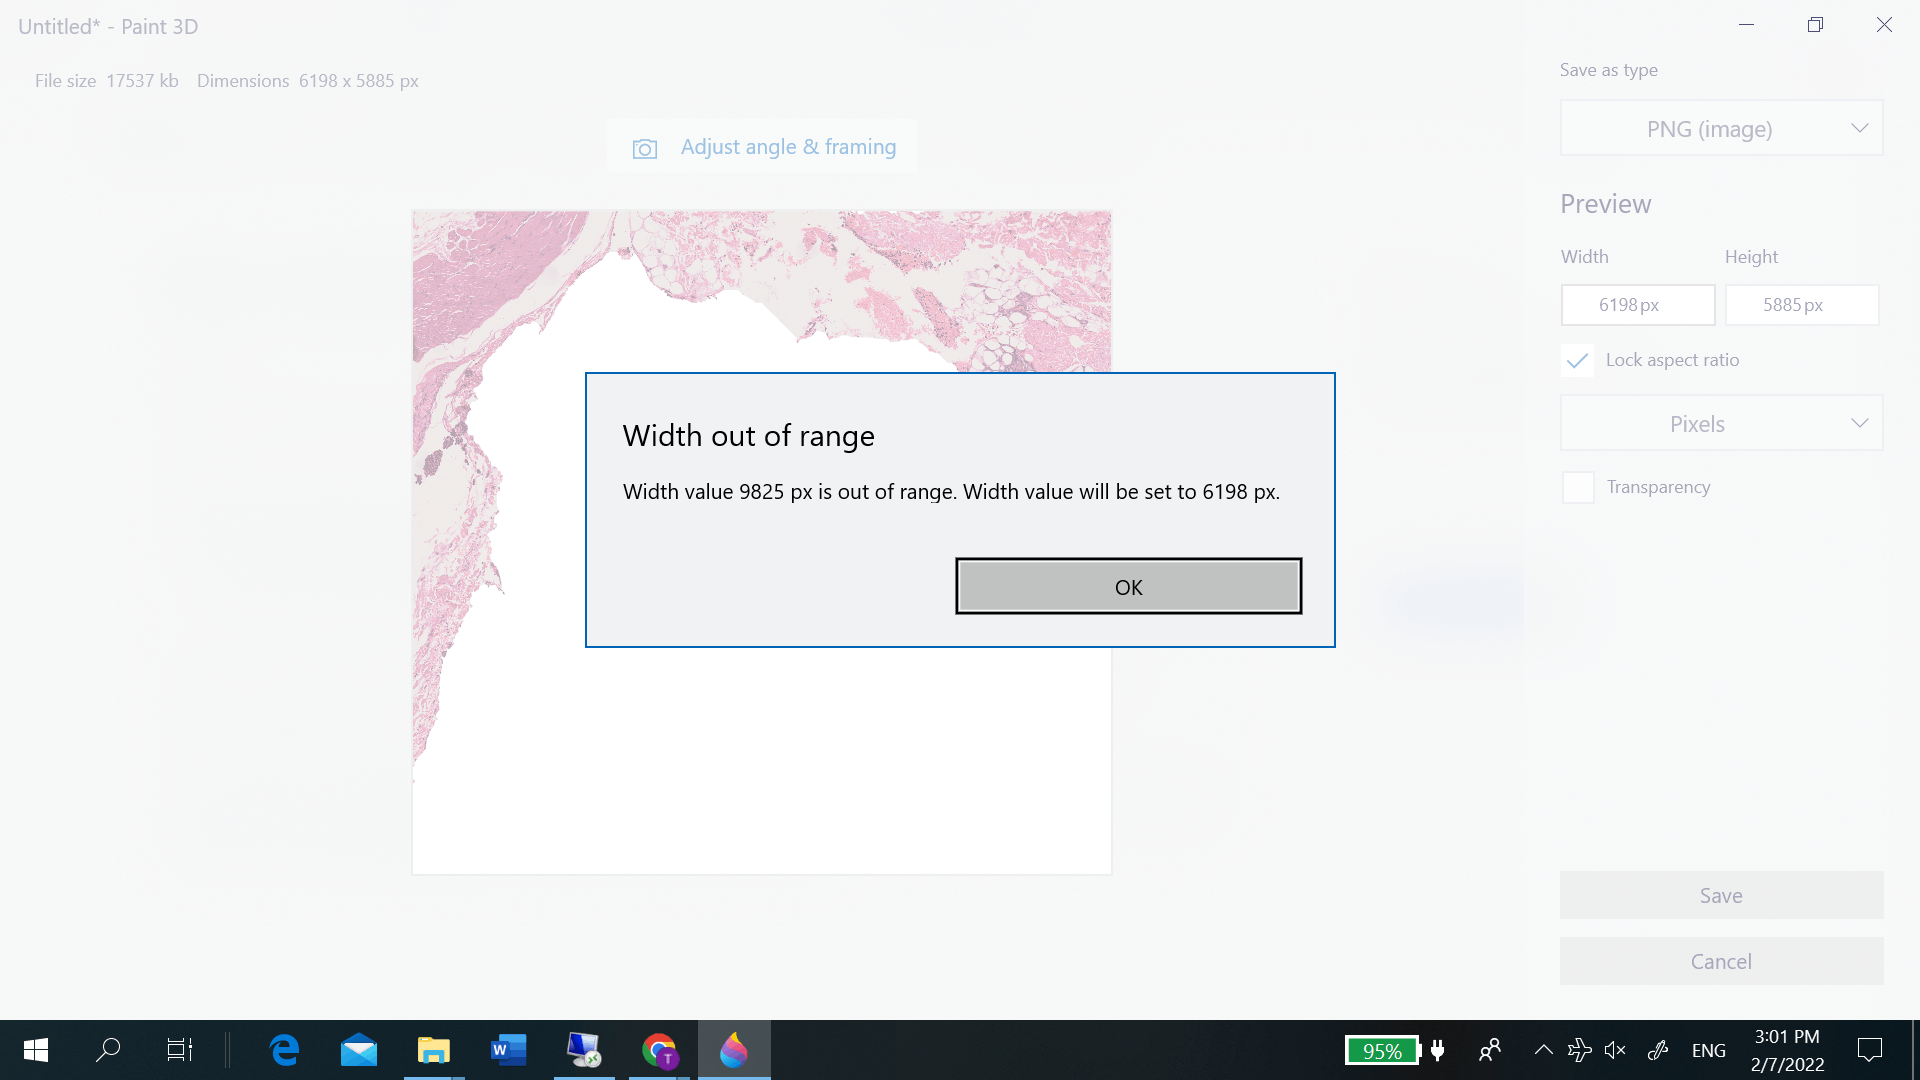Click the Paint 3D app icon in taskbar
This screenshot has height=1080, width=1920.
point(735,1050)
